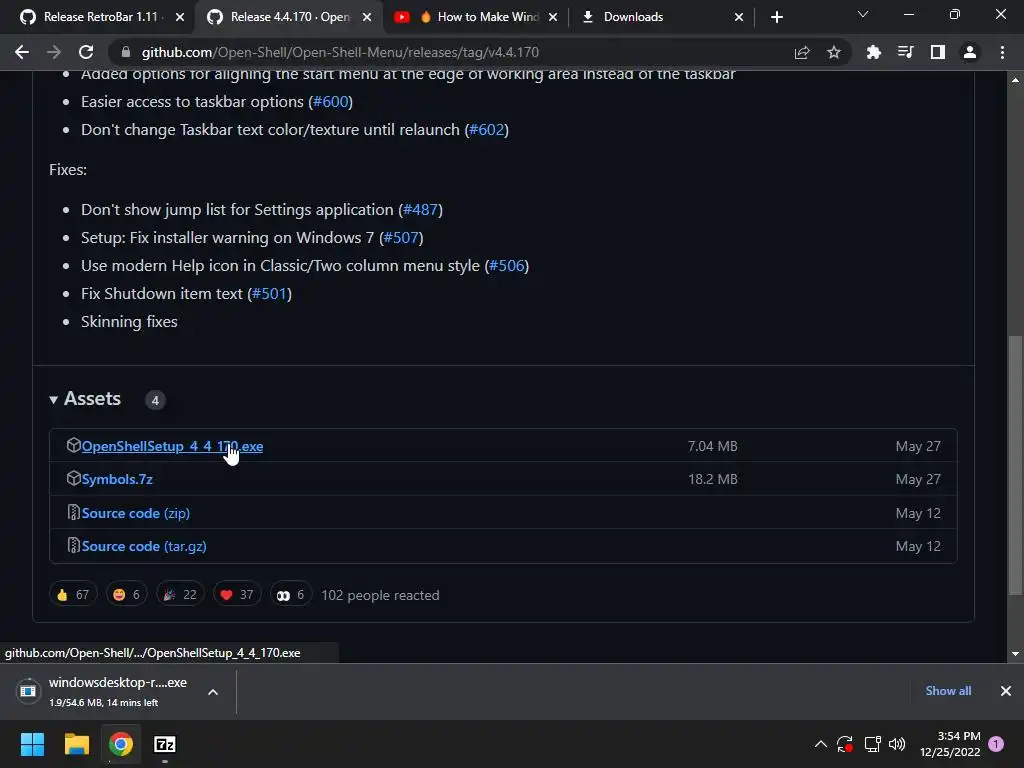
Task: Click the heart reaction with 37
Action: [237, 594]
